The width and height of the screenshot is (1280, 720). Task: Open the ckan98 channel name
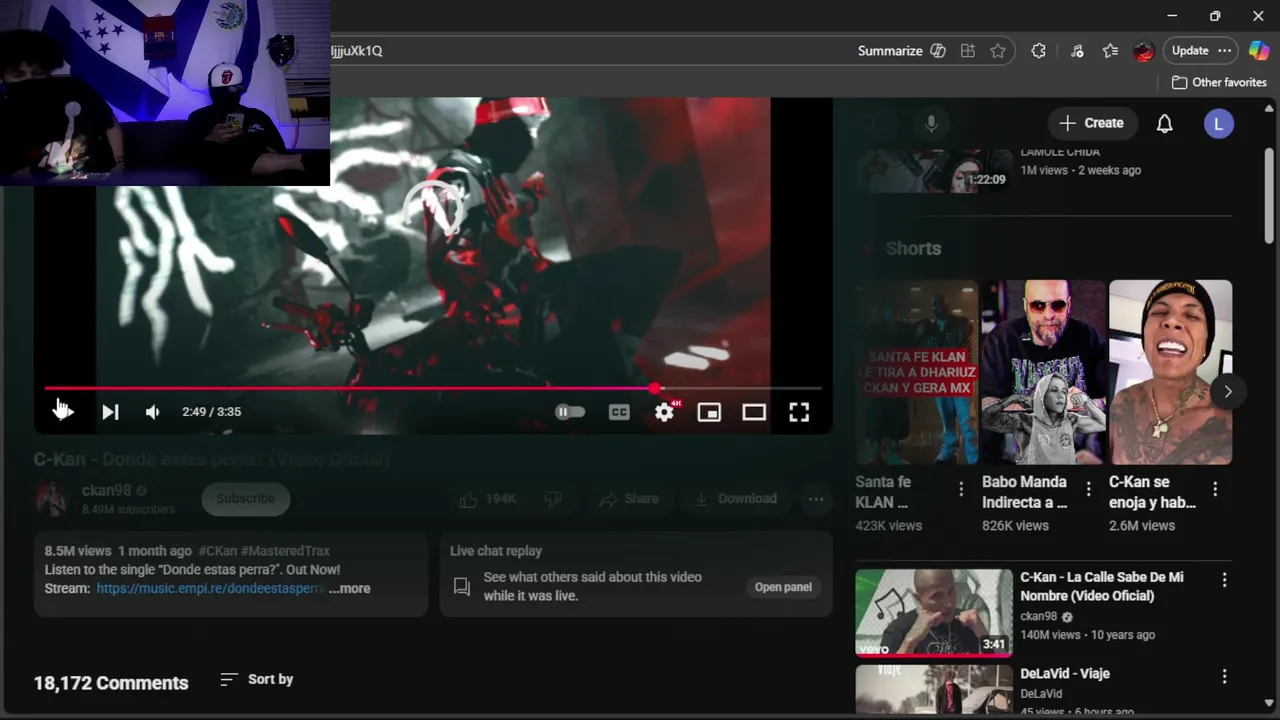point(106,490)
